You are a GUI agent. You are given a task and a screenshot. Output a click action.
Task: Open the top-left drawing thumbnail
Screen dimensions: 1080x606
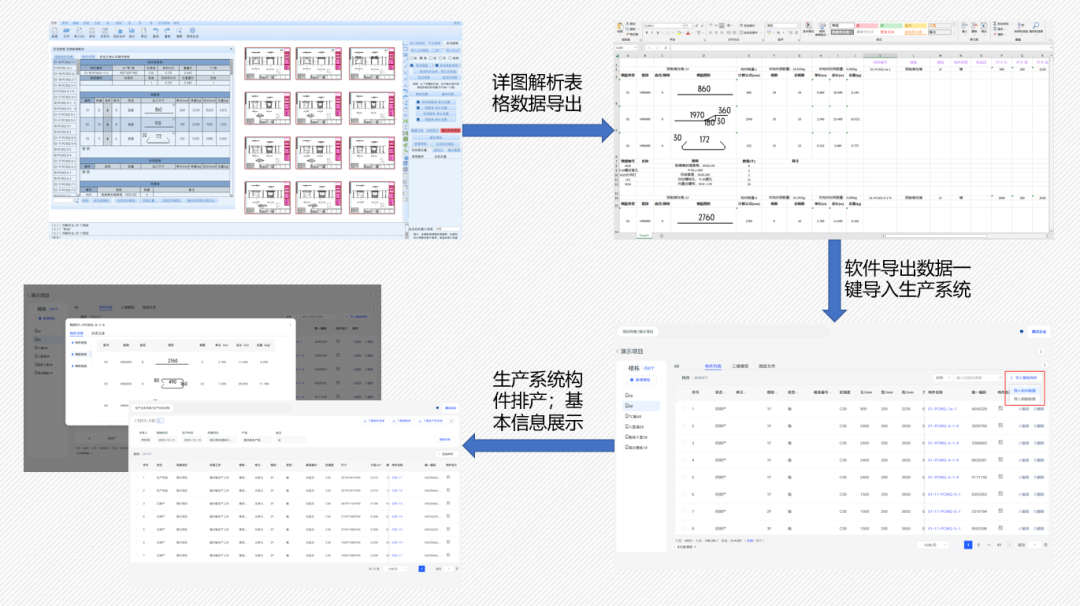267,65
